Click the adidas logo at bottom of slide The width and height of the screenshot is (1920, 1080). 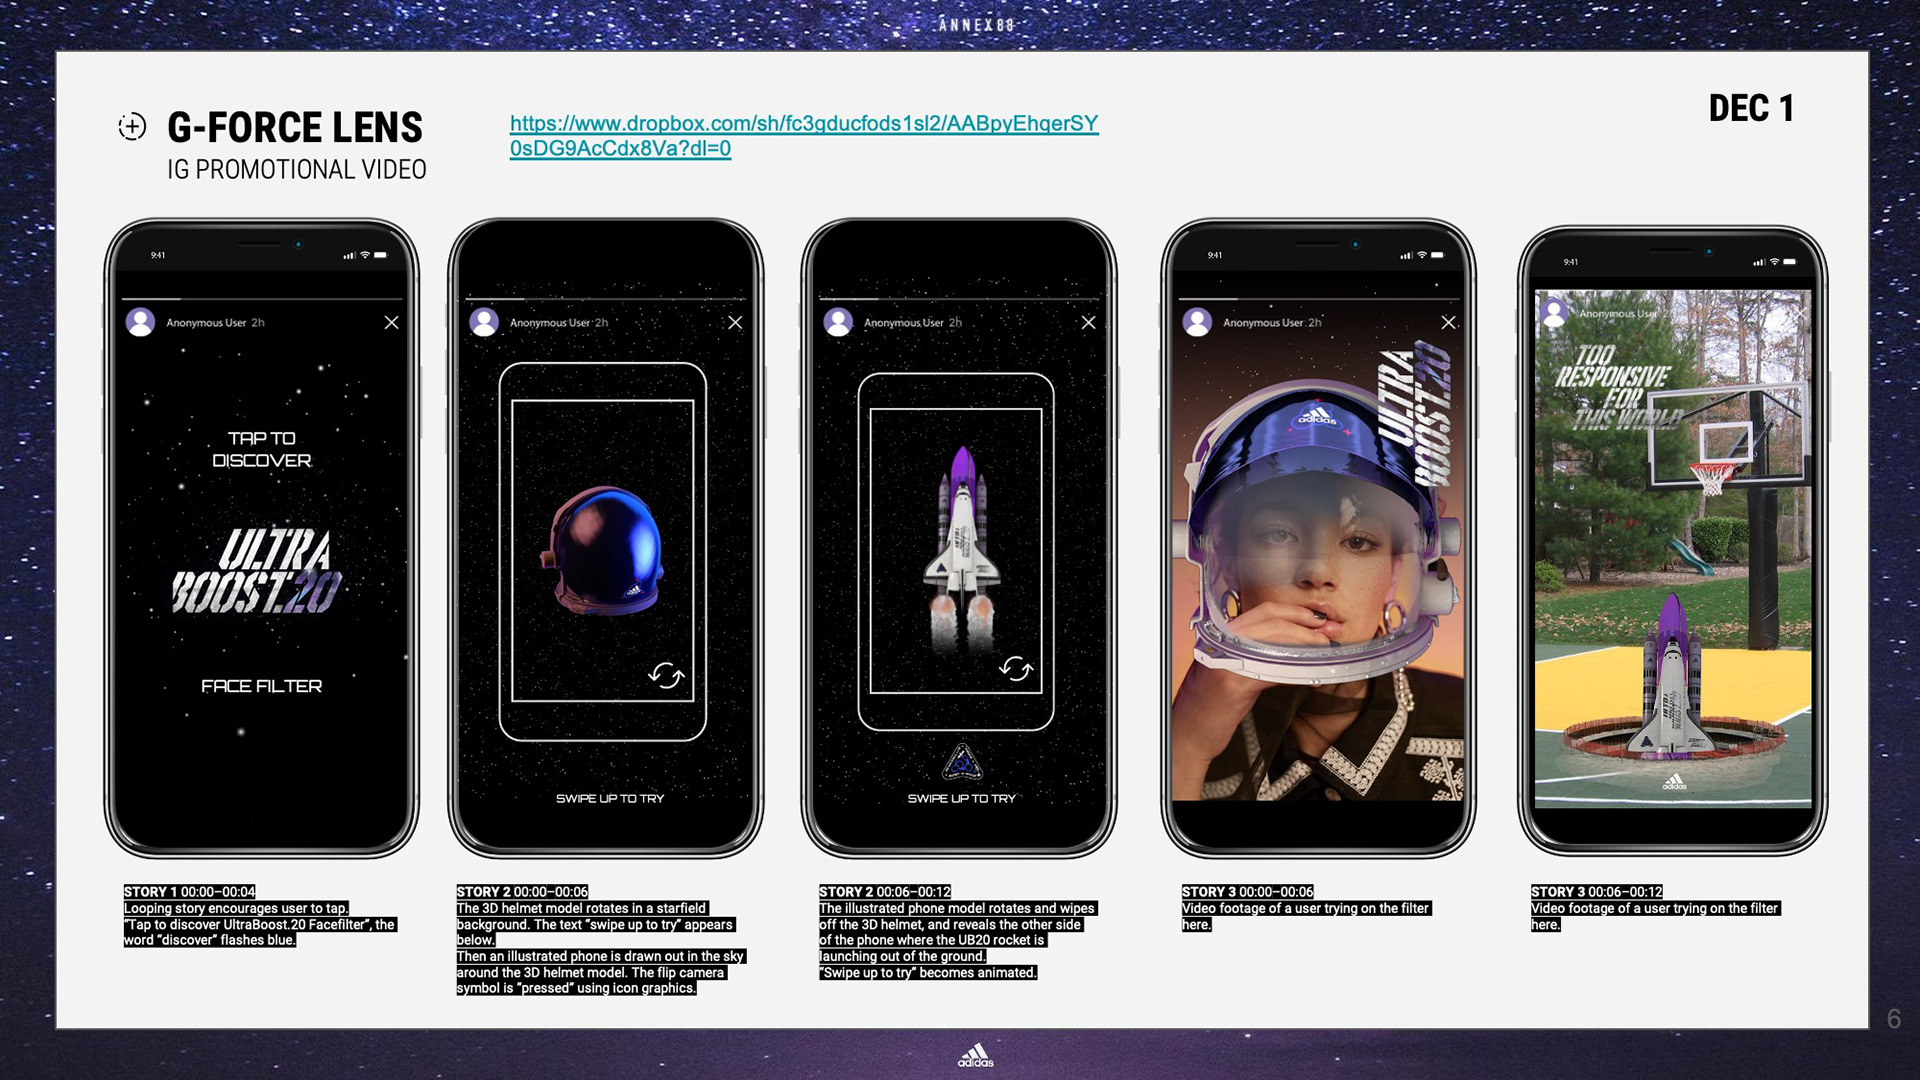click(x=975, y=1056)
